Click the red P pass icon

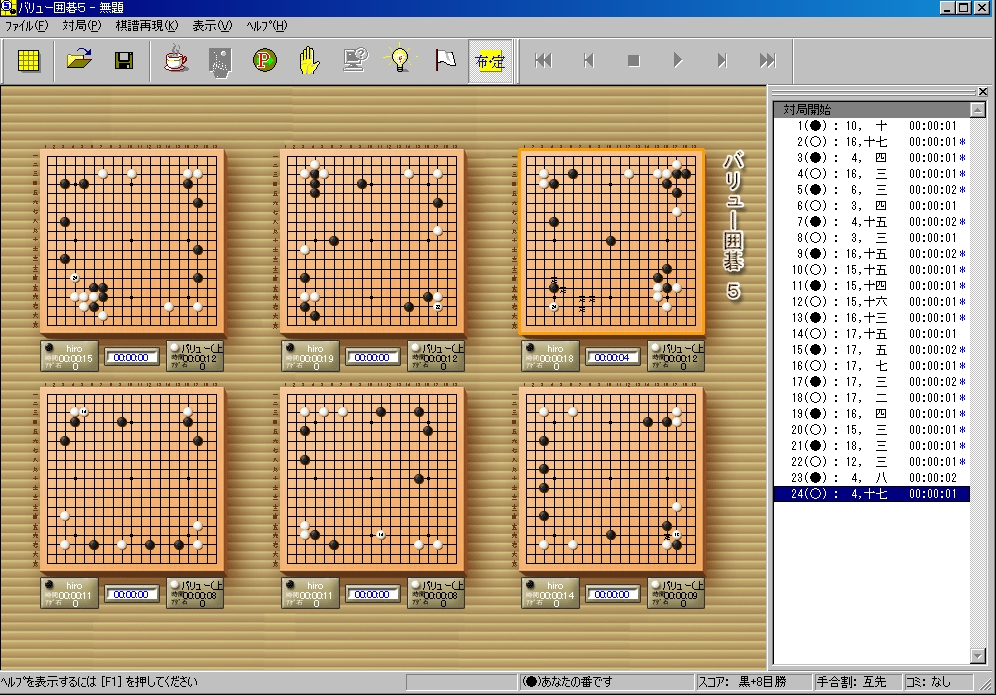click(265, 61)
